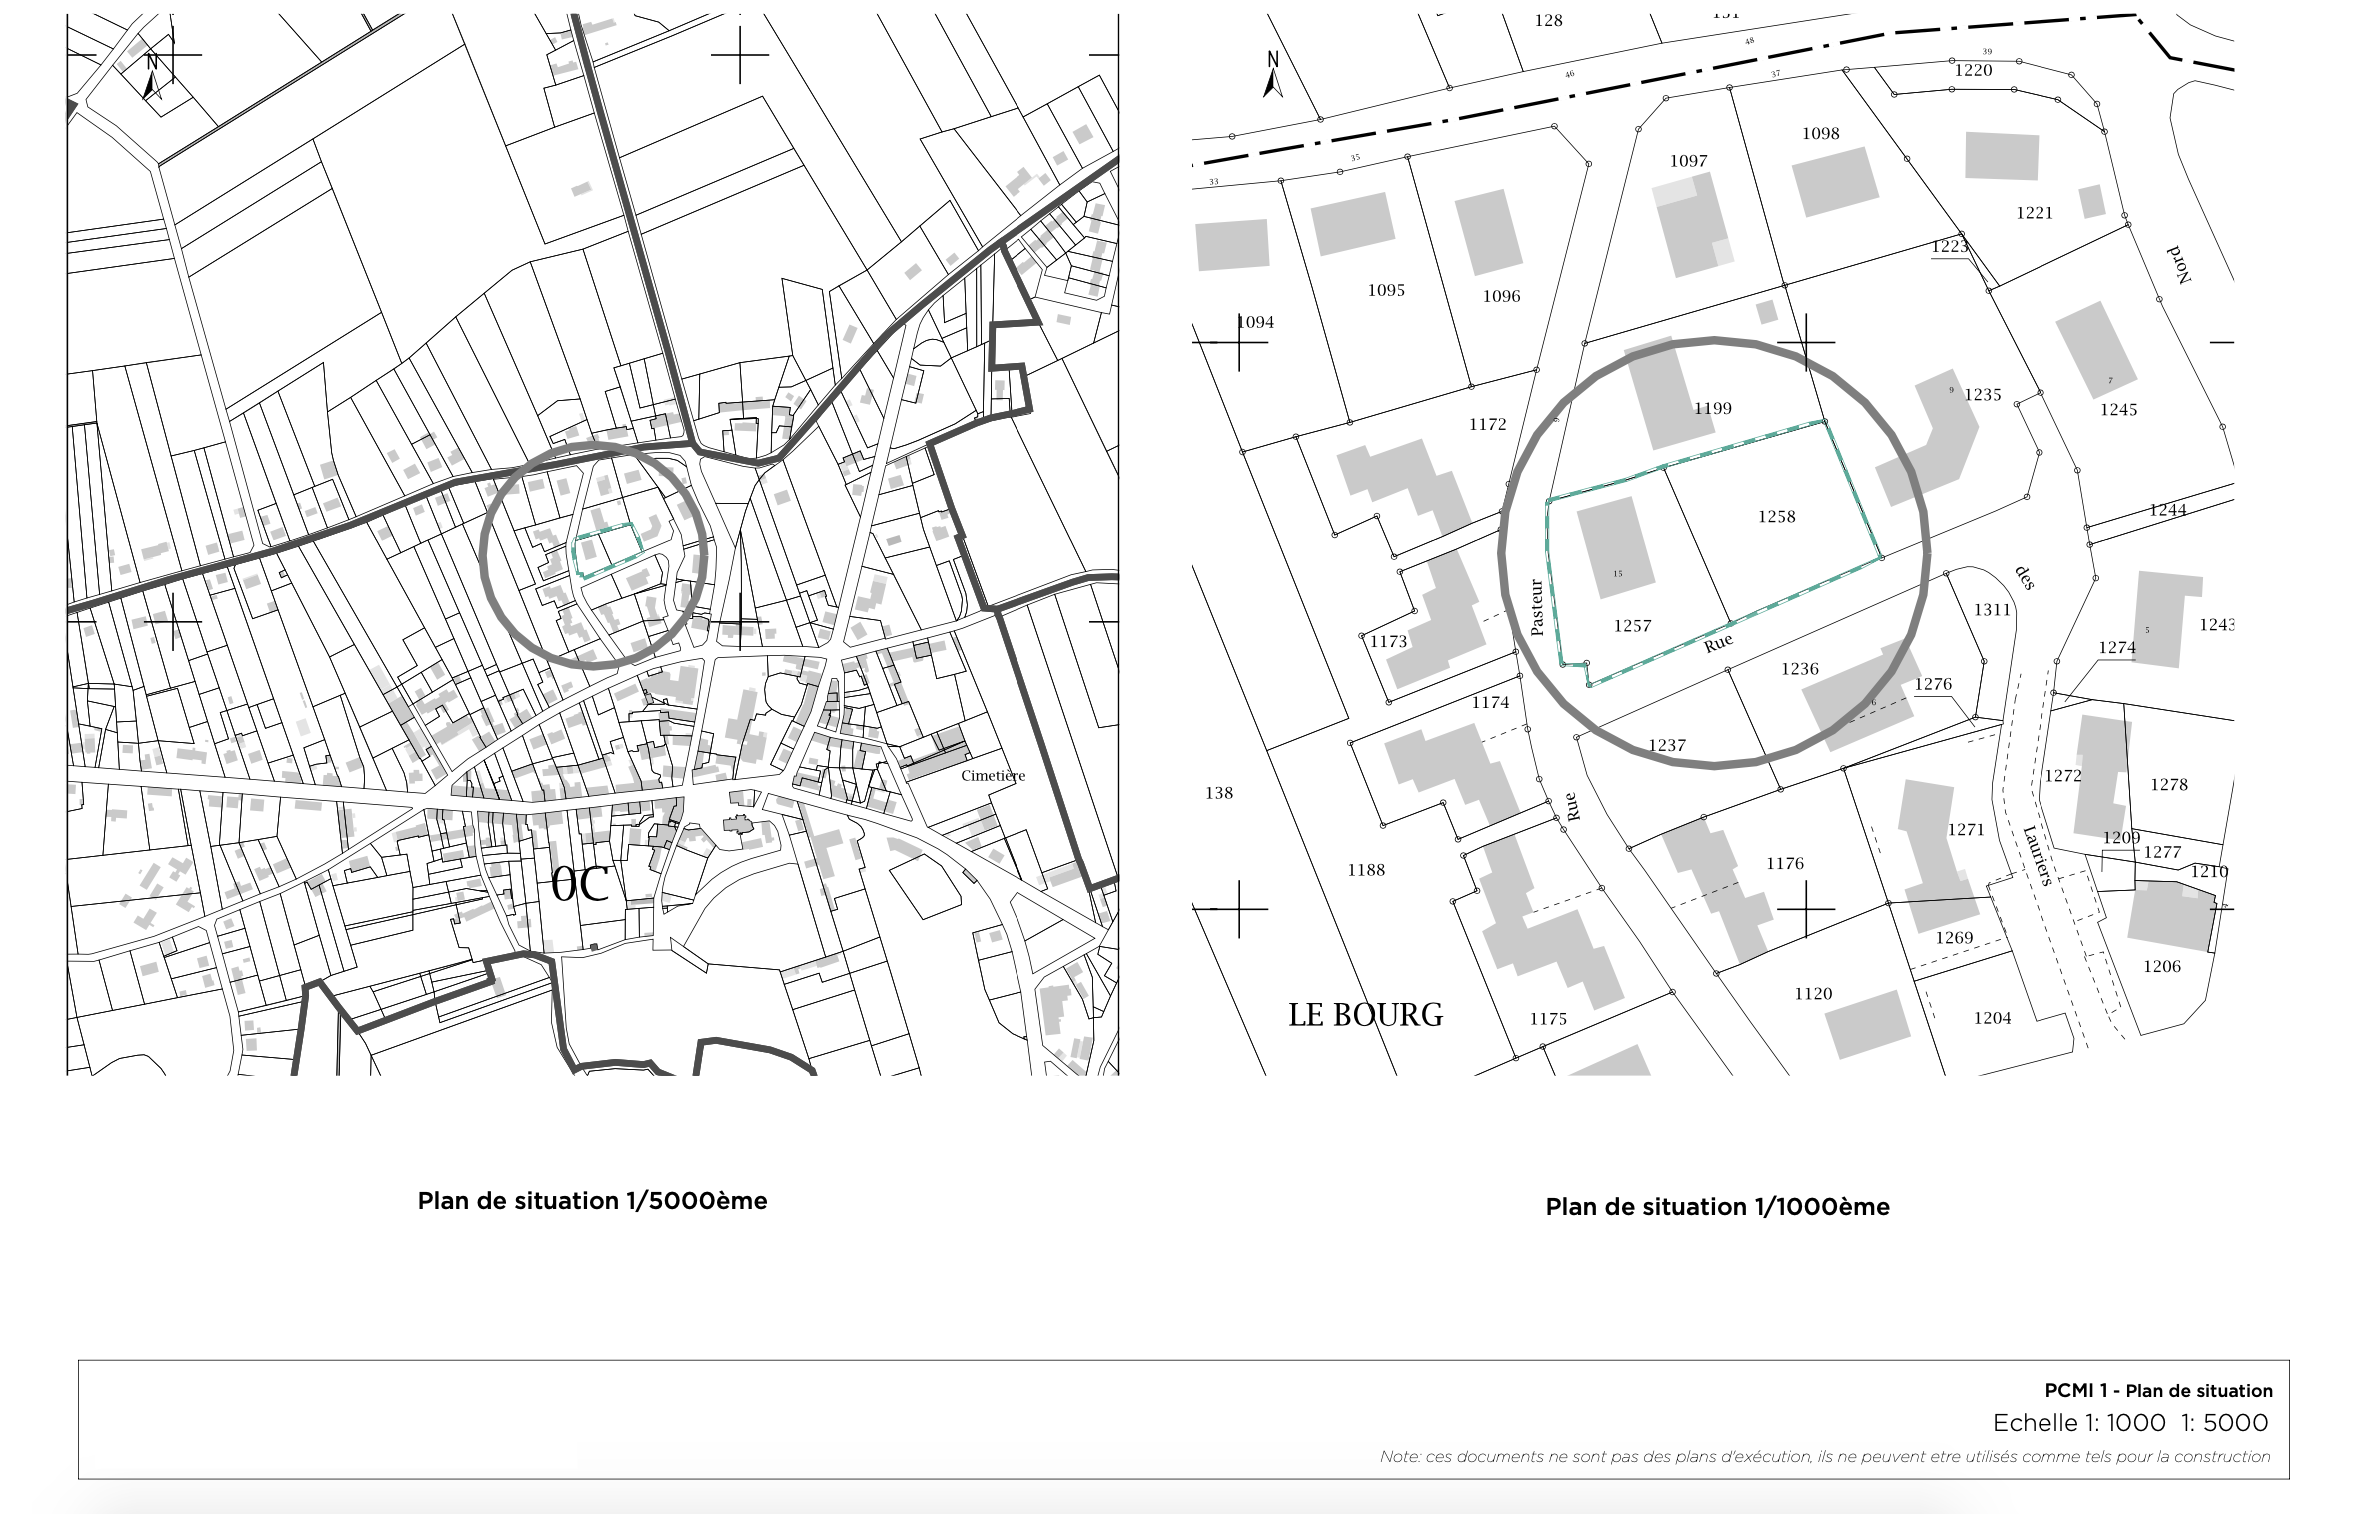
Task: Click parcel number 1199 inside circle
Action: (1712, 408)
